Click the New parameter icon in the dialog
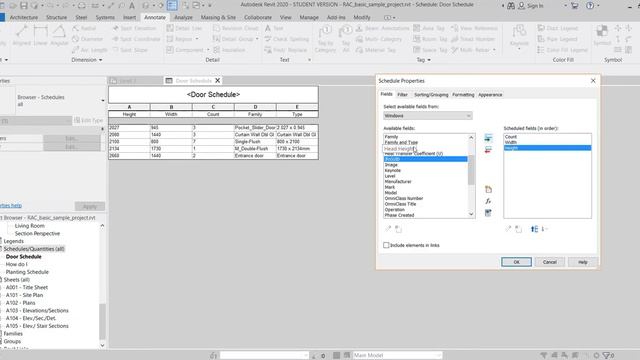Image resolution: width=640 pixels, height=360 pixels. pos(488,189)
